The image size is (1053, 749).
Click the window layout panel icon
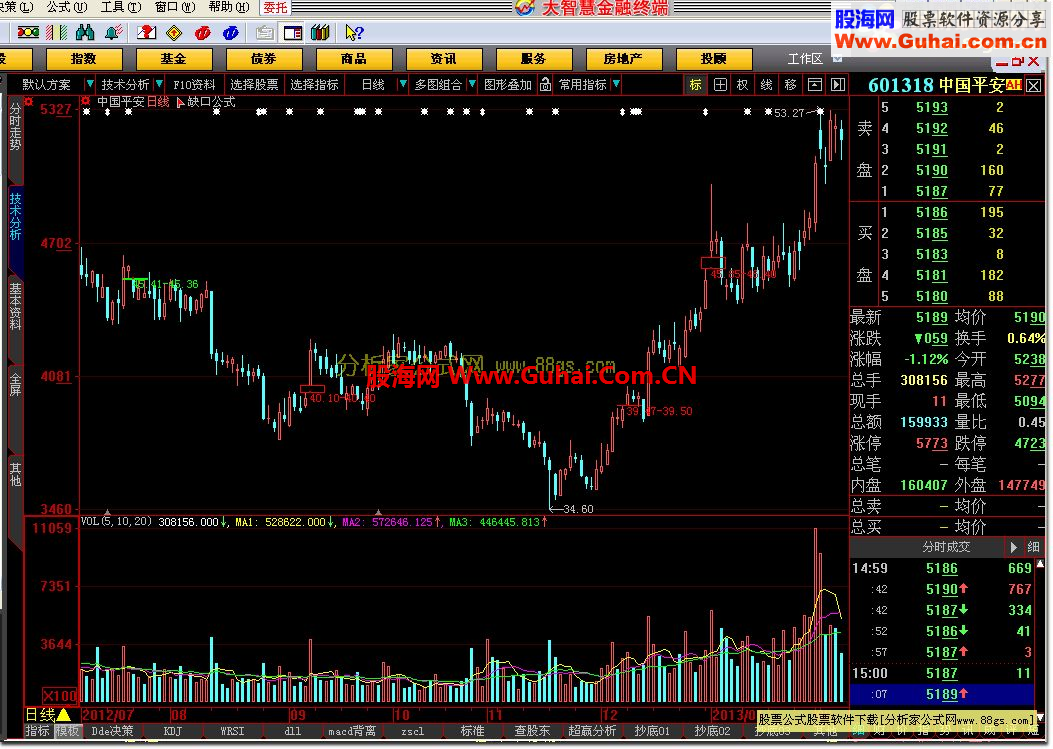tap(293, 32)
